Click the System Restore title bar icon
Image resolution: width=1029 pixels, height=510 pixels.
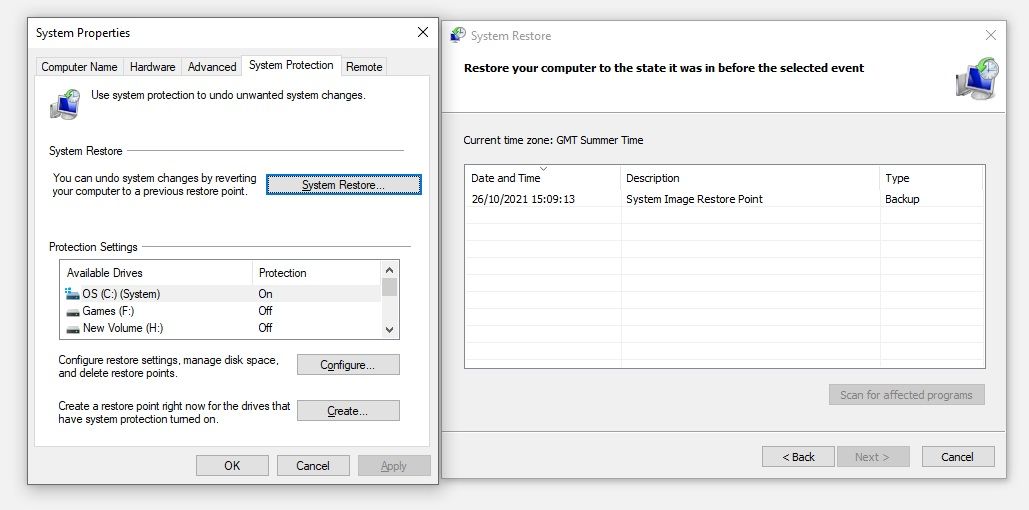[458, 35]
